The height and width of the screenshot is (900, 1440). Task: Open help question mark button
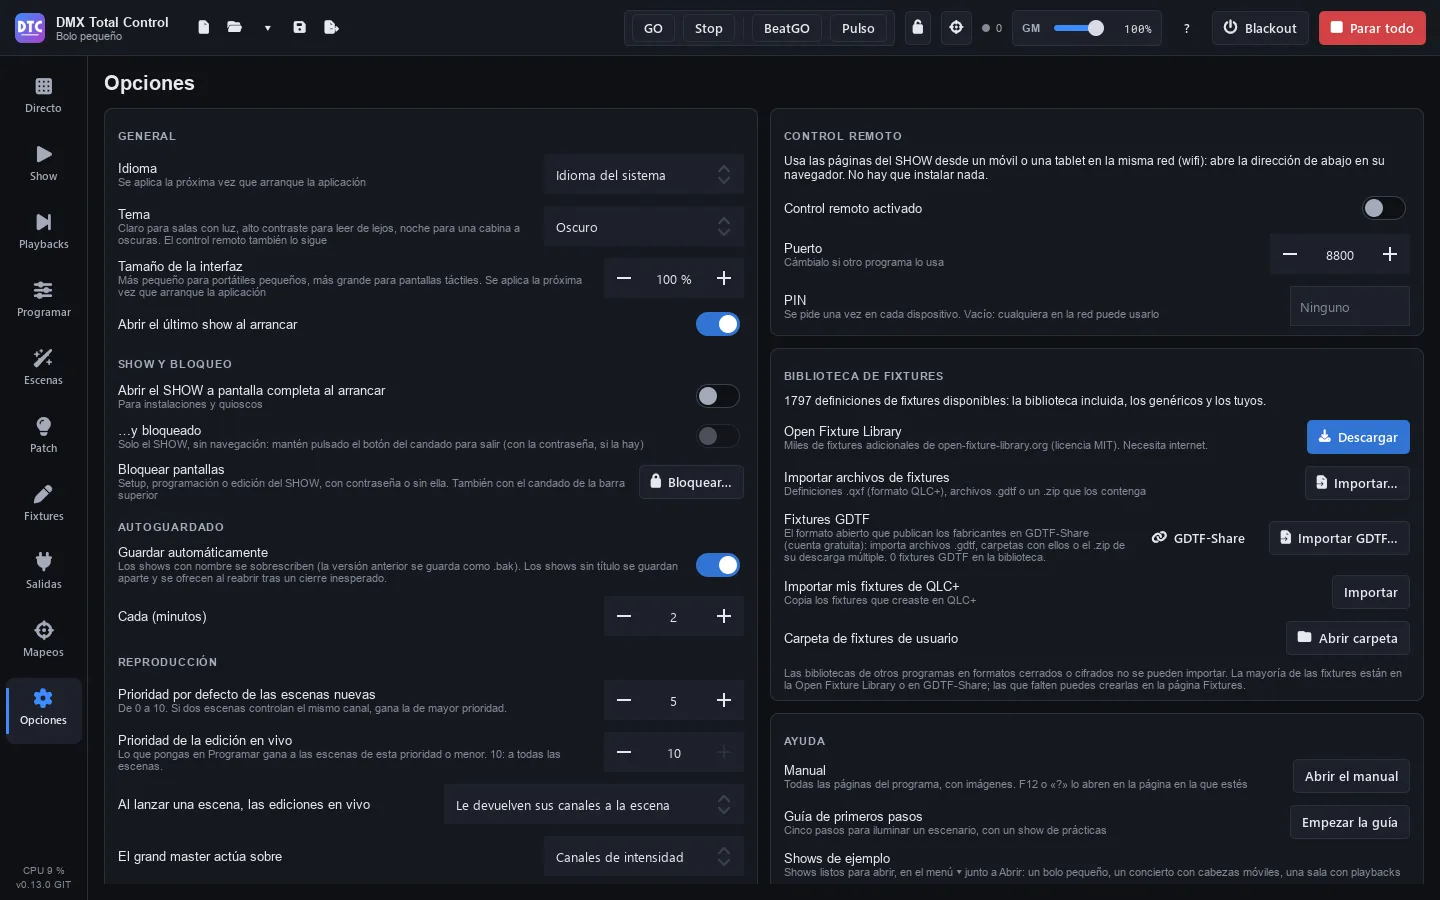click(1187, 29)
